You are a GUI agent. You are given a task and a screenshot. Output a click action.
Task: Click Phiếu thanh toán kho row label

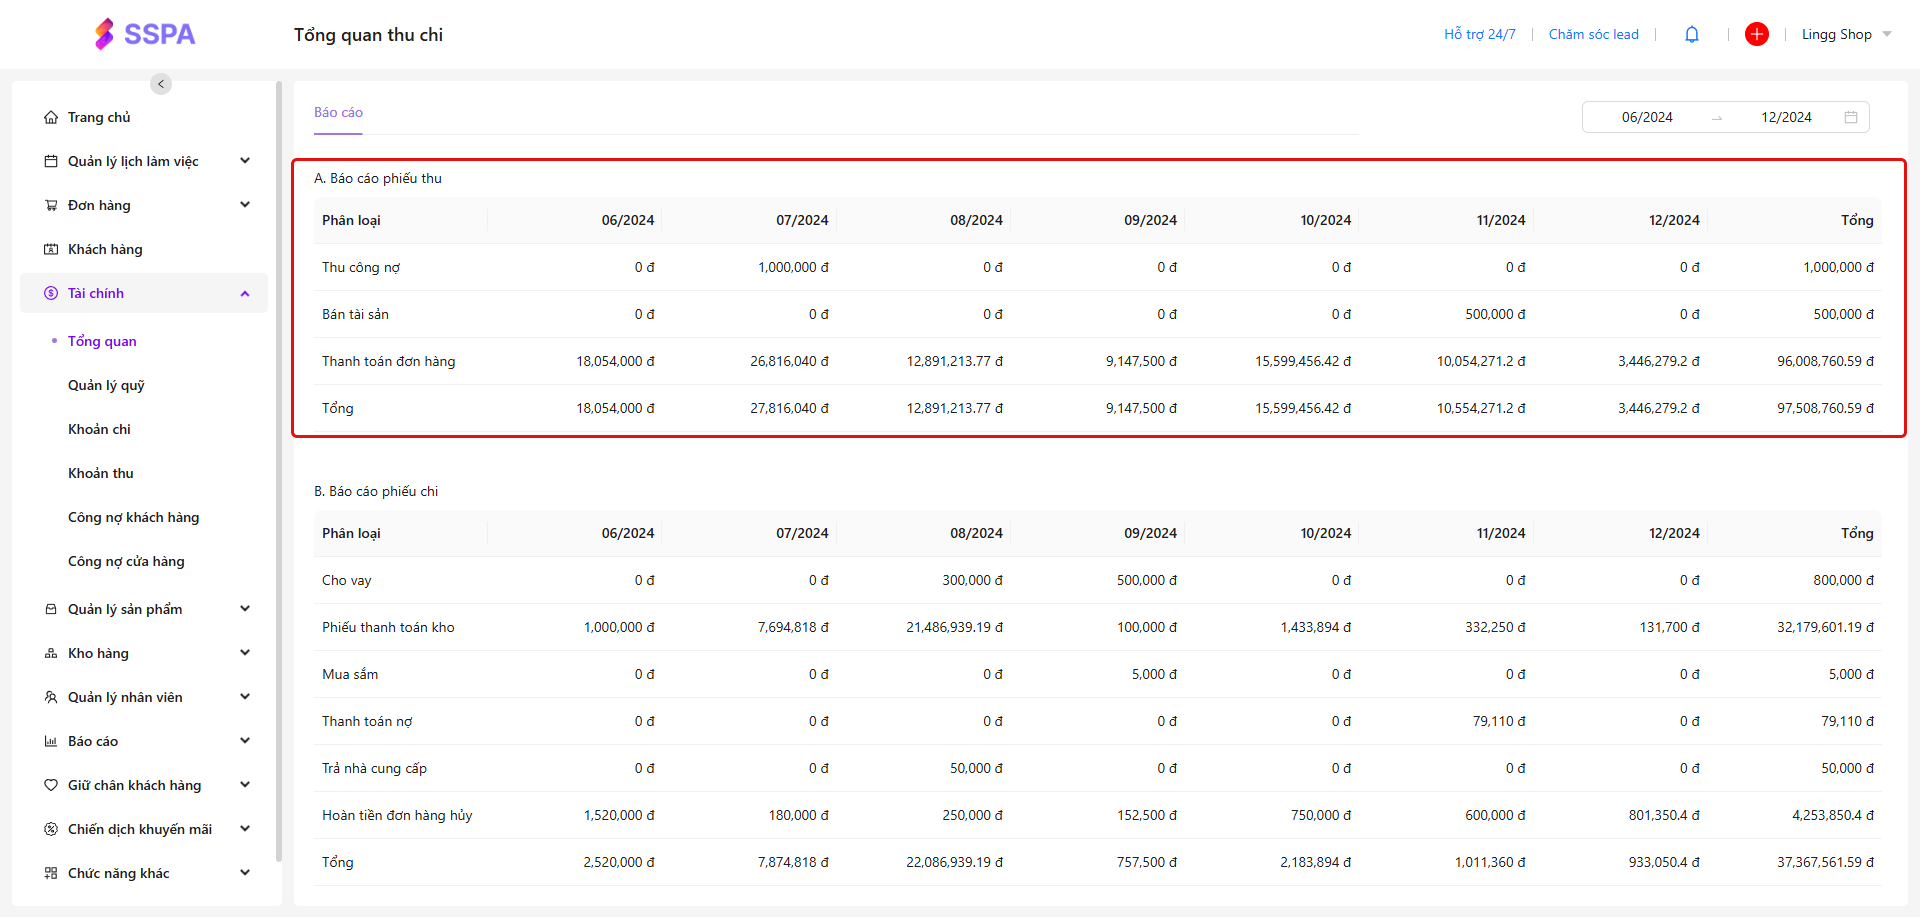click(x=388, y=627)
